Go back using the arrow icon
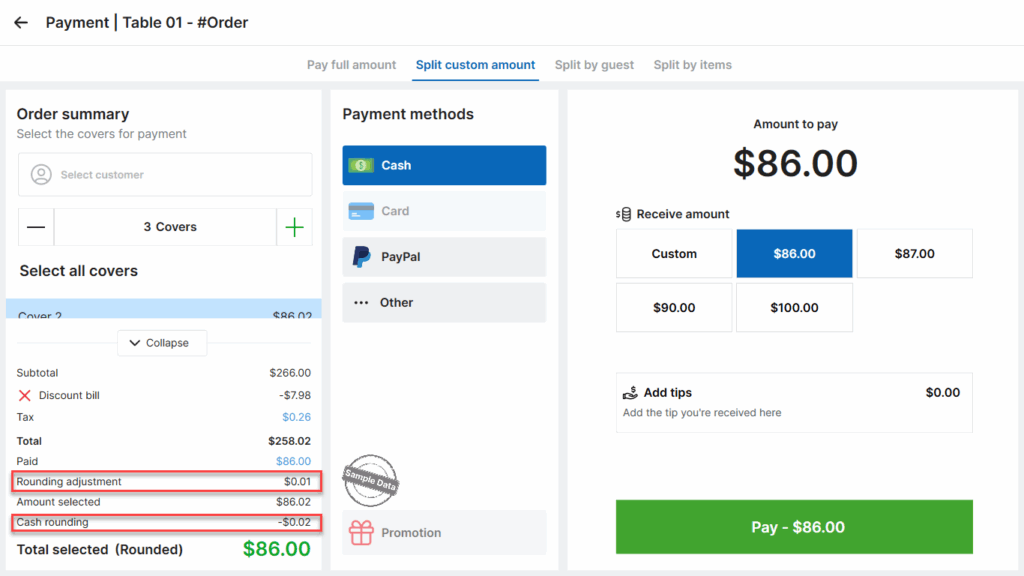Screen dimensions: 1024x576 [x=21, y=23]
